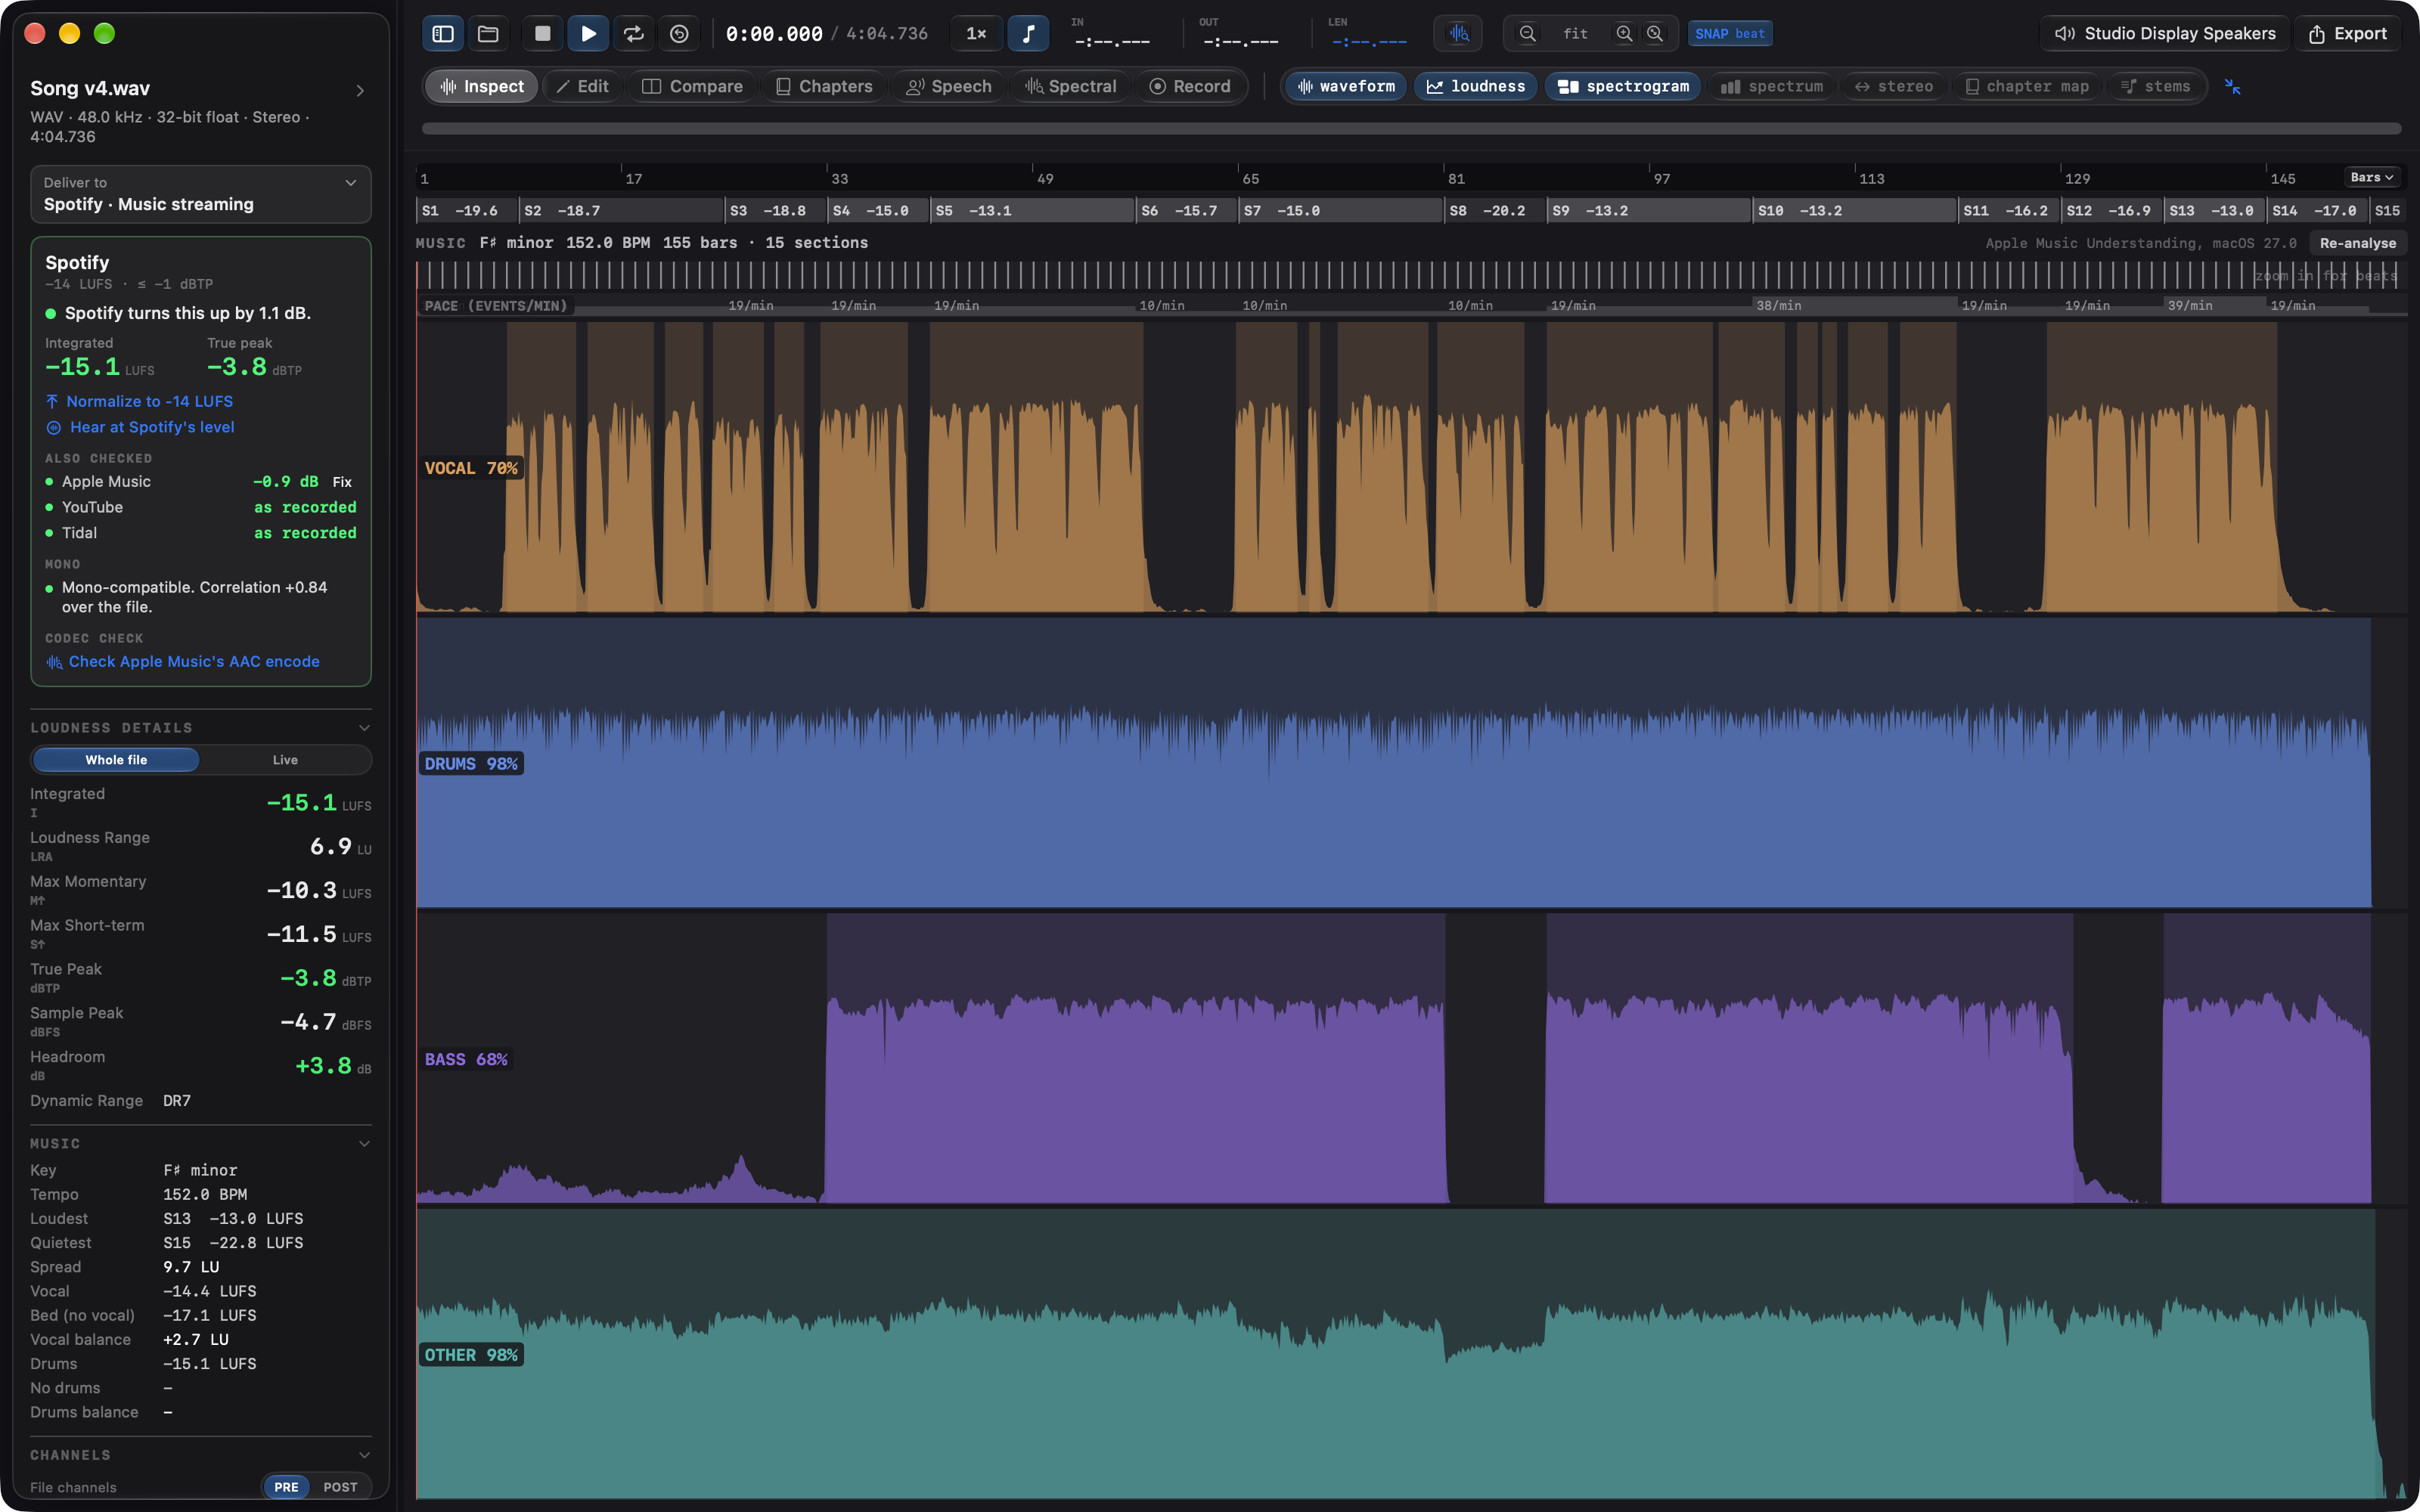Click Hear at Spotify's level link
Image resolution: width=2420 pixels, height=1512 pixels.
point(140,427)
